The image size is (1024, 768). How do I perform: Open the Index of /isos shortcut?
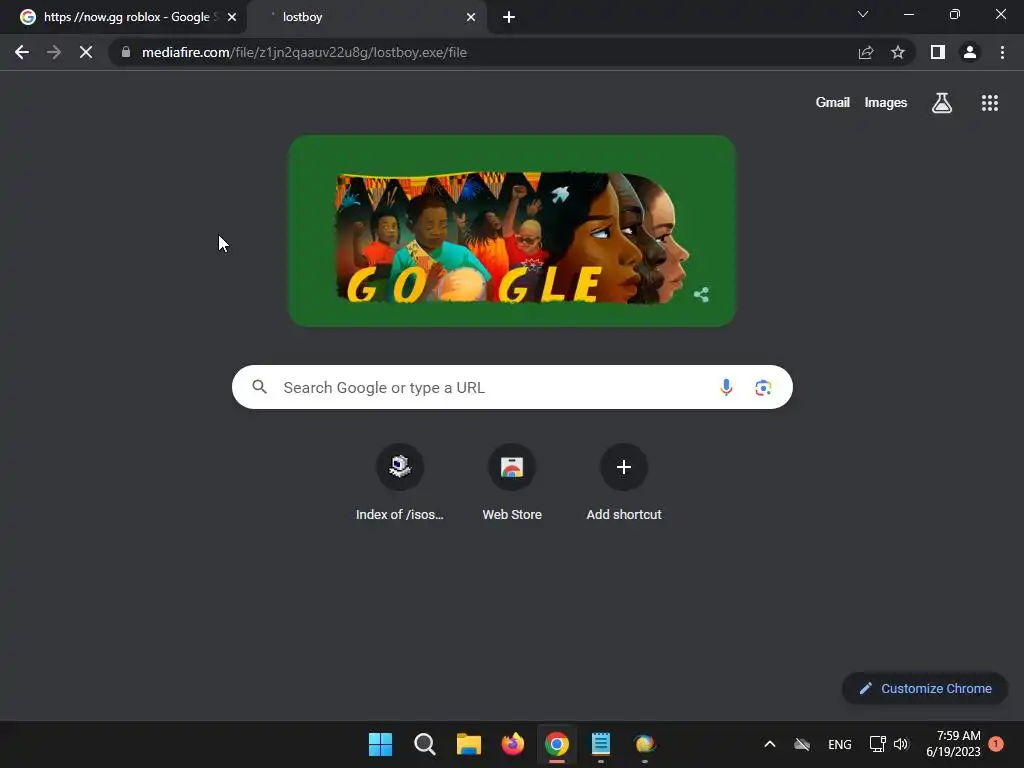(400, 483)
